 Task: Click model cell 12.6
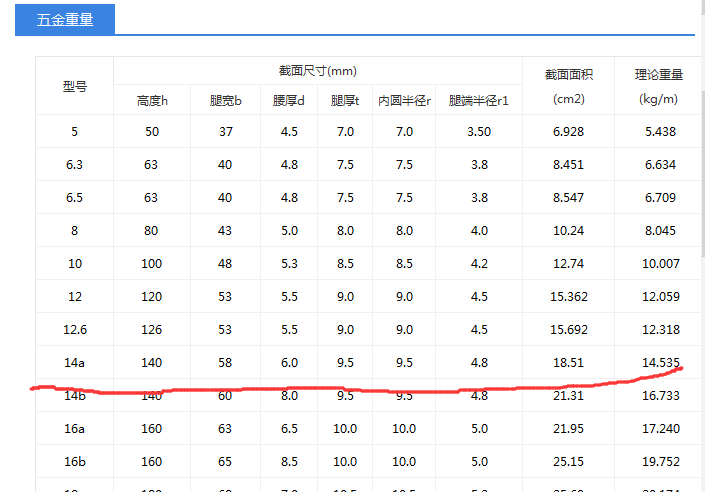point(75,330)
